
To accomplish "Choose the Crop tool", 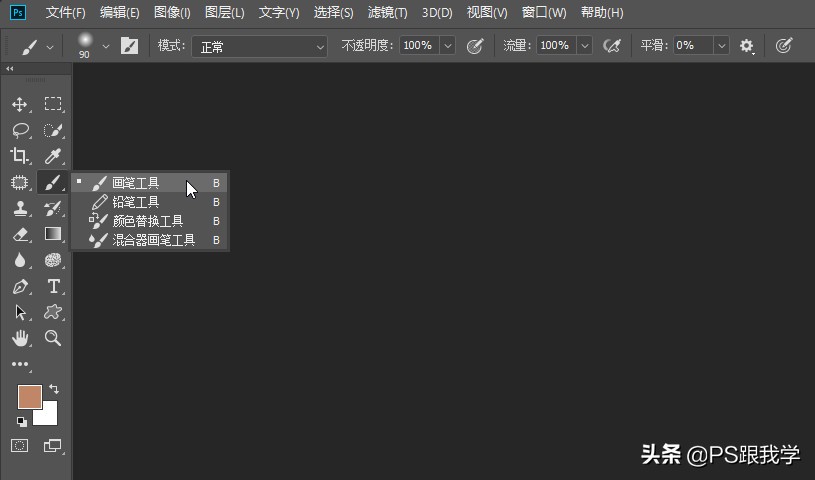I will 19,155.
